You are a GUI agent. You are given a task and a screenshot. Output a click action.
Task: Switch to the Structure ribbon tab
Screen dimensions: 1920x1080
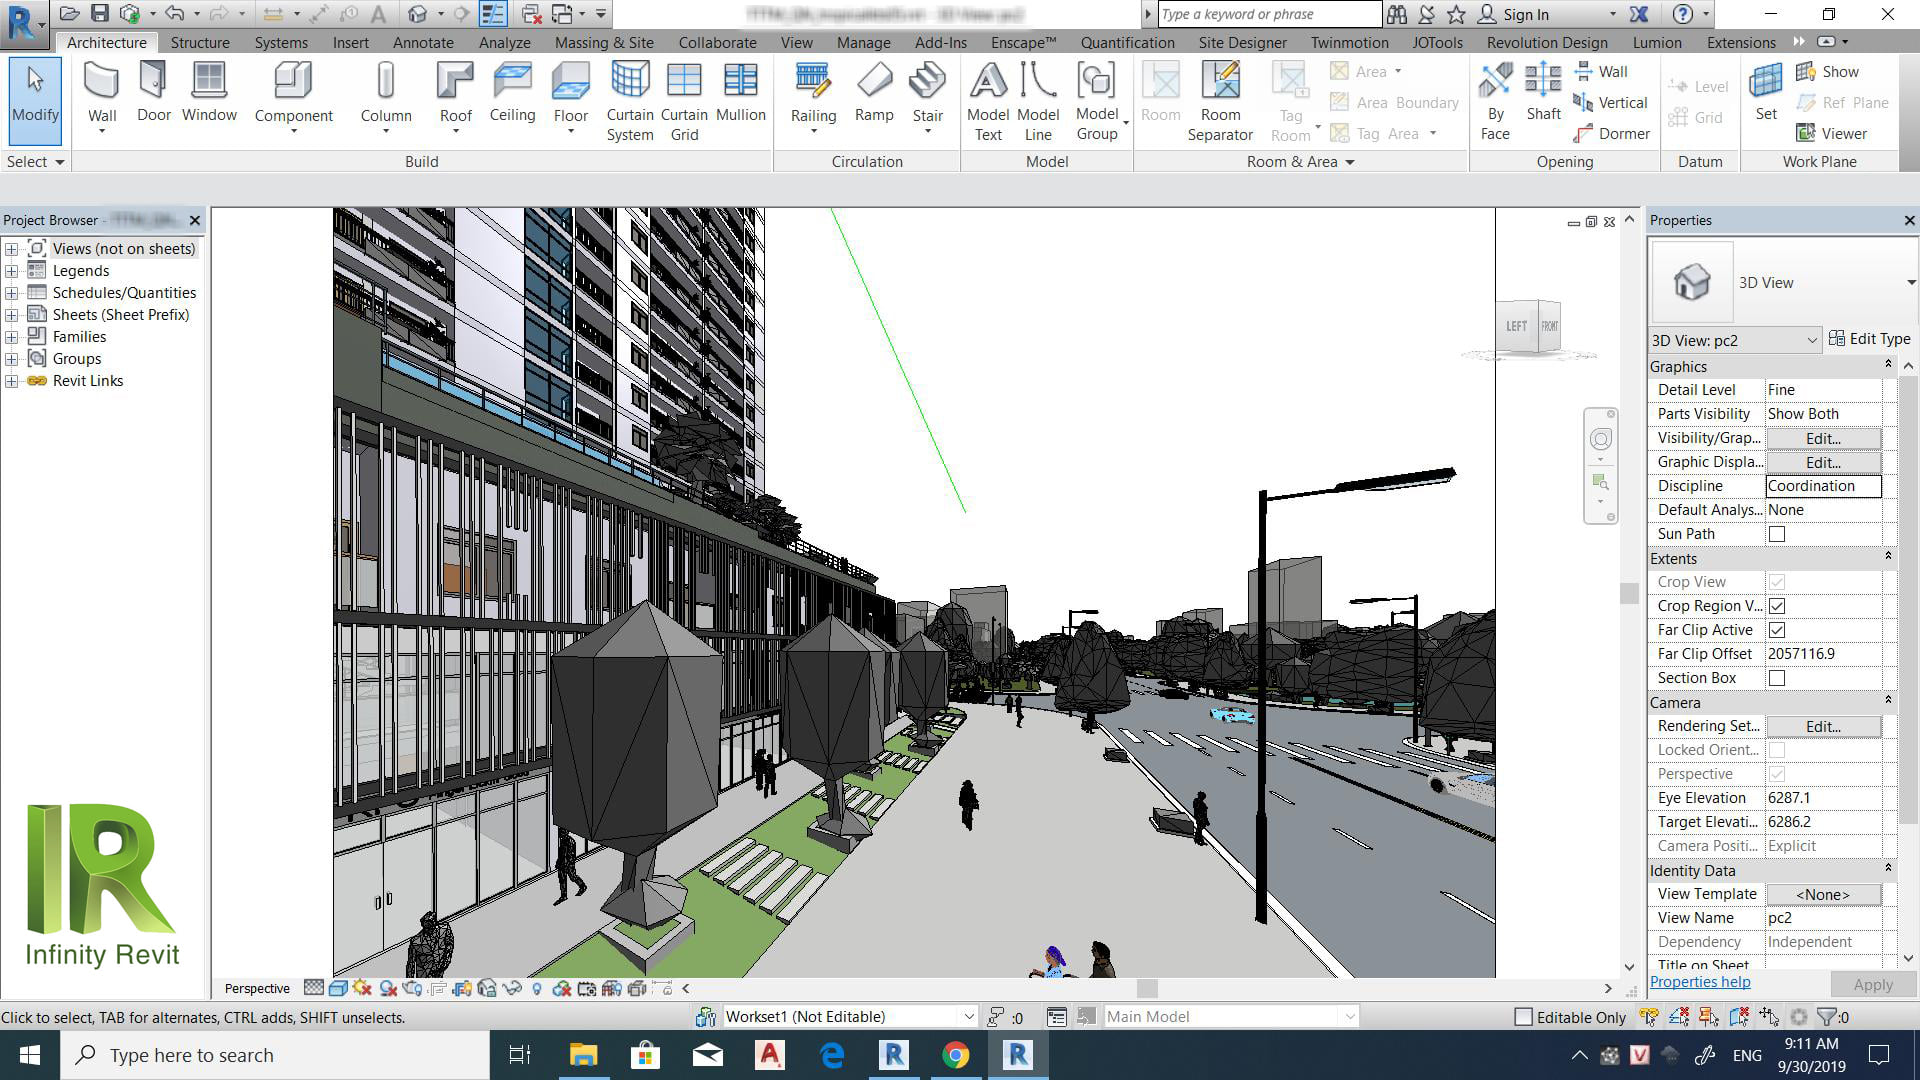(200, 42)
